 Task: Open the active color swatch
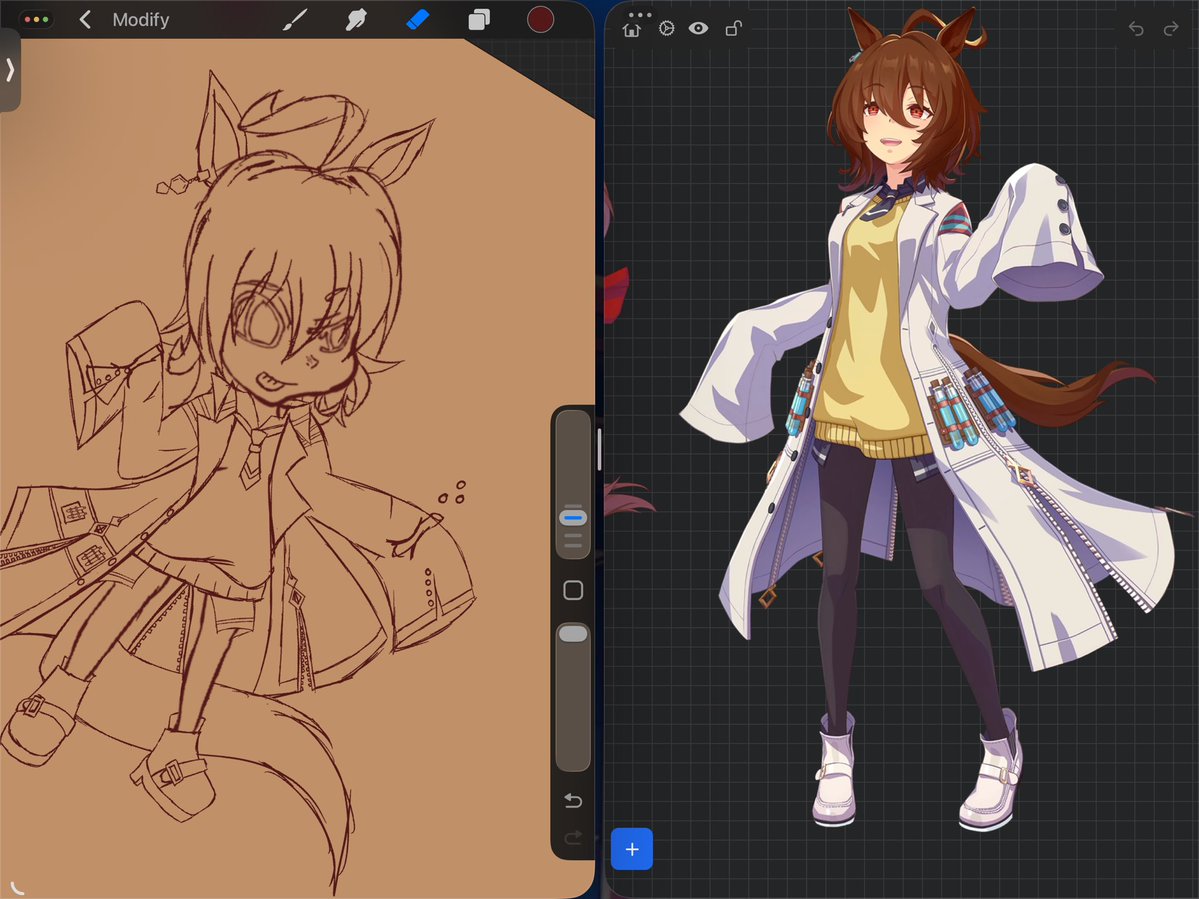point(541,20)
